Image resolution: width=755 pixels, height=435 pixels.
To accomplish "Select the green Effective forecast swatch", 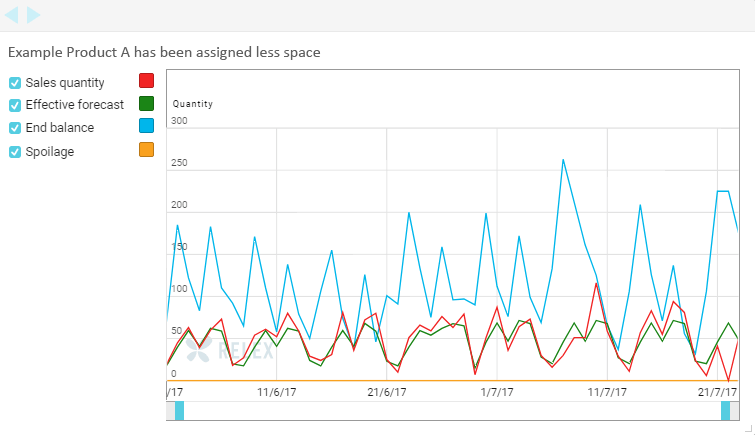I will click(146, 104).
